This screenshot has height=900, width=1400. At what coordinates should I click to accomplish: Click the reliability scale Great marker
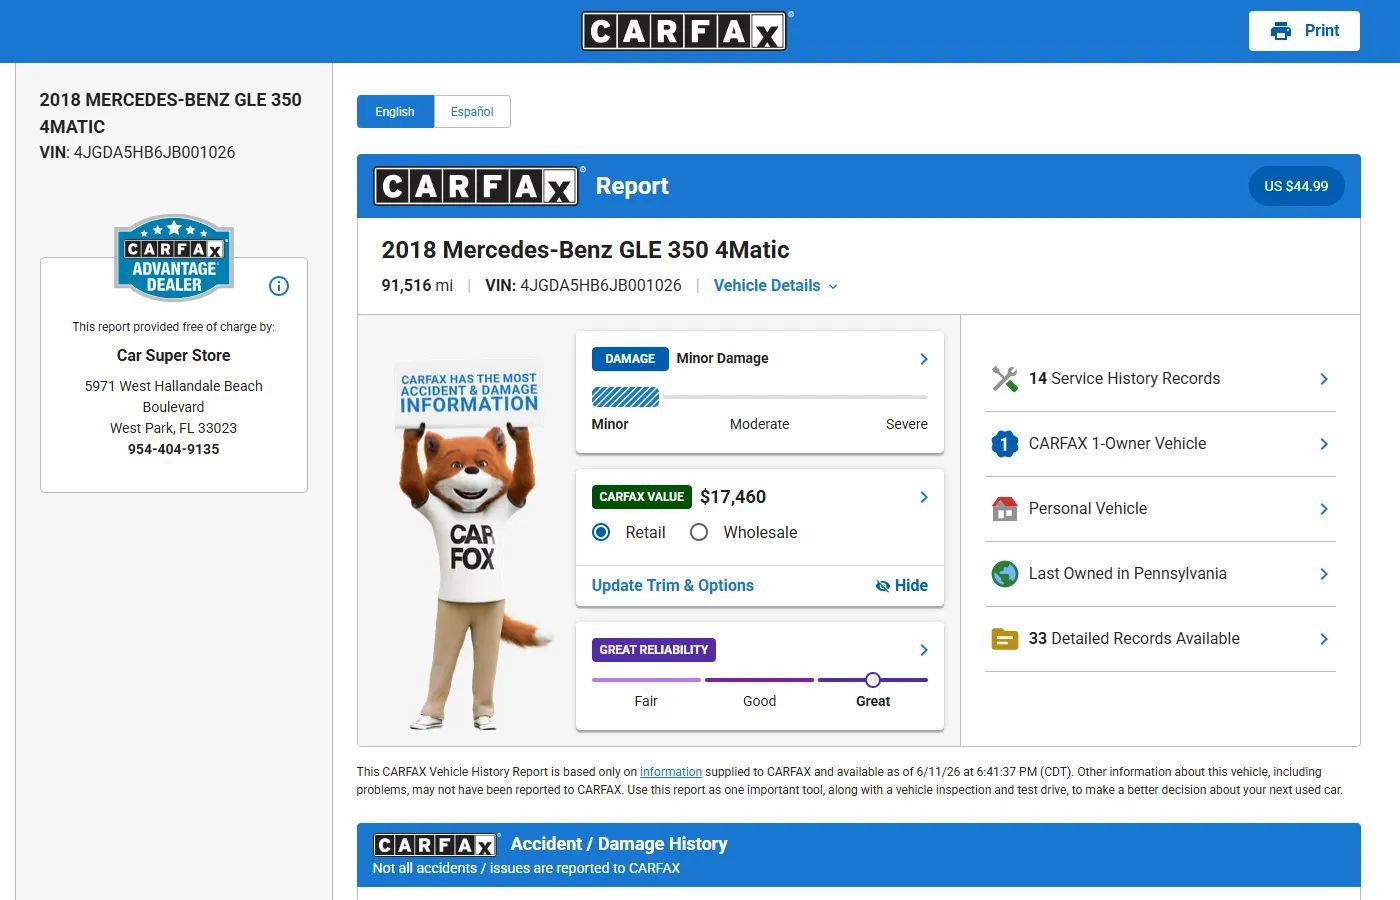[x=873, y=680]
